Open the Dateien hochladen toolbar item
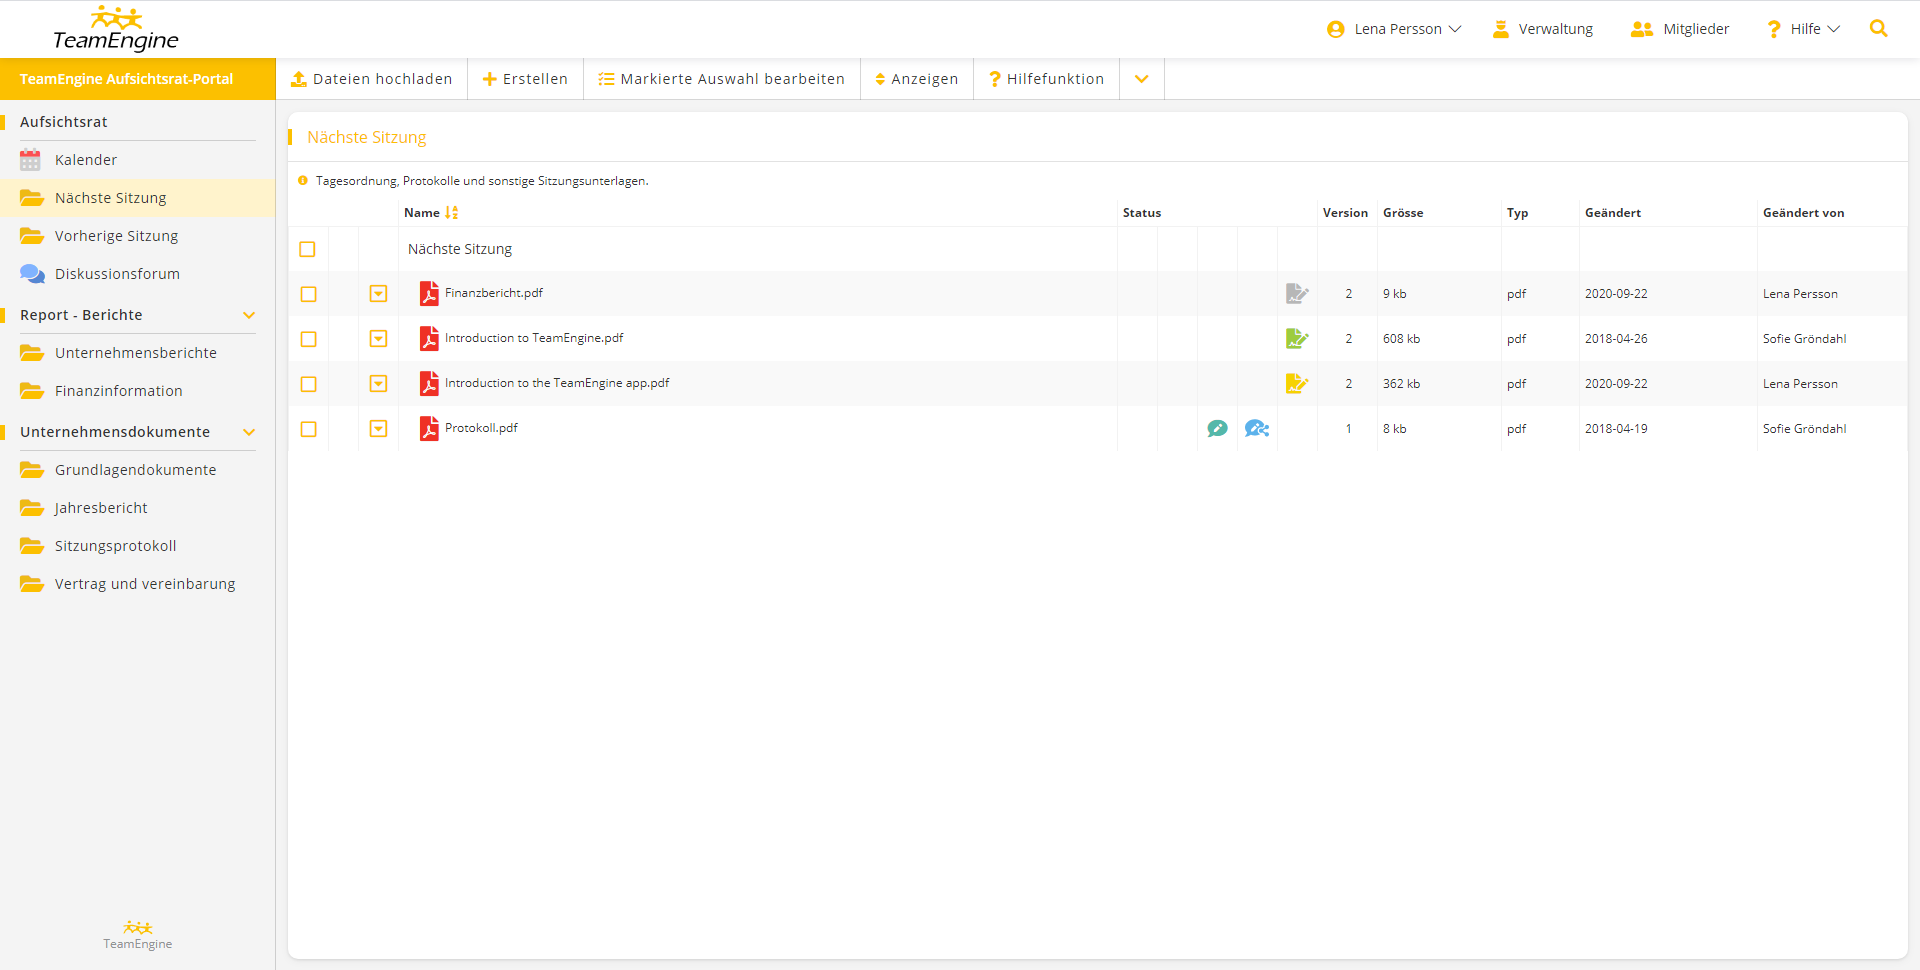Image resolution: width=1920 pixels, height=970 pixels. tap(371, 79)
